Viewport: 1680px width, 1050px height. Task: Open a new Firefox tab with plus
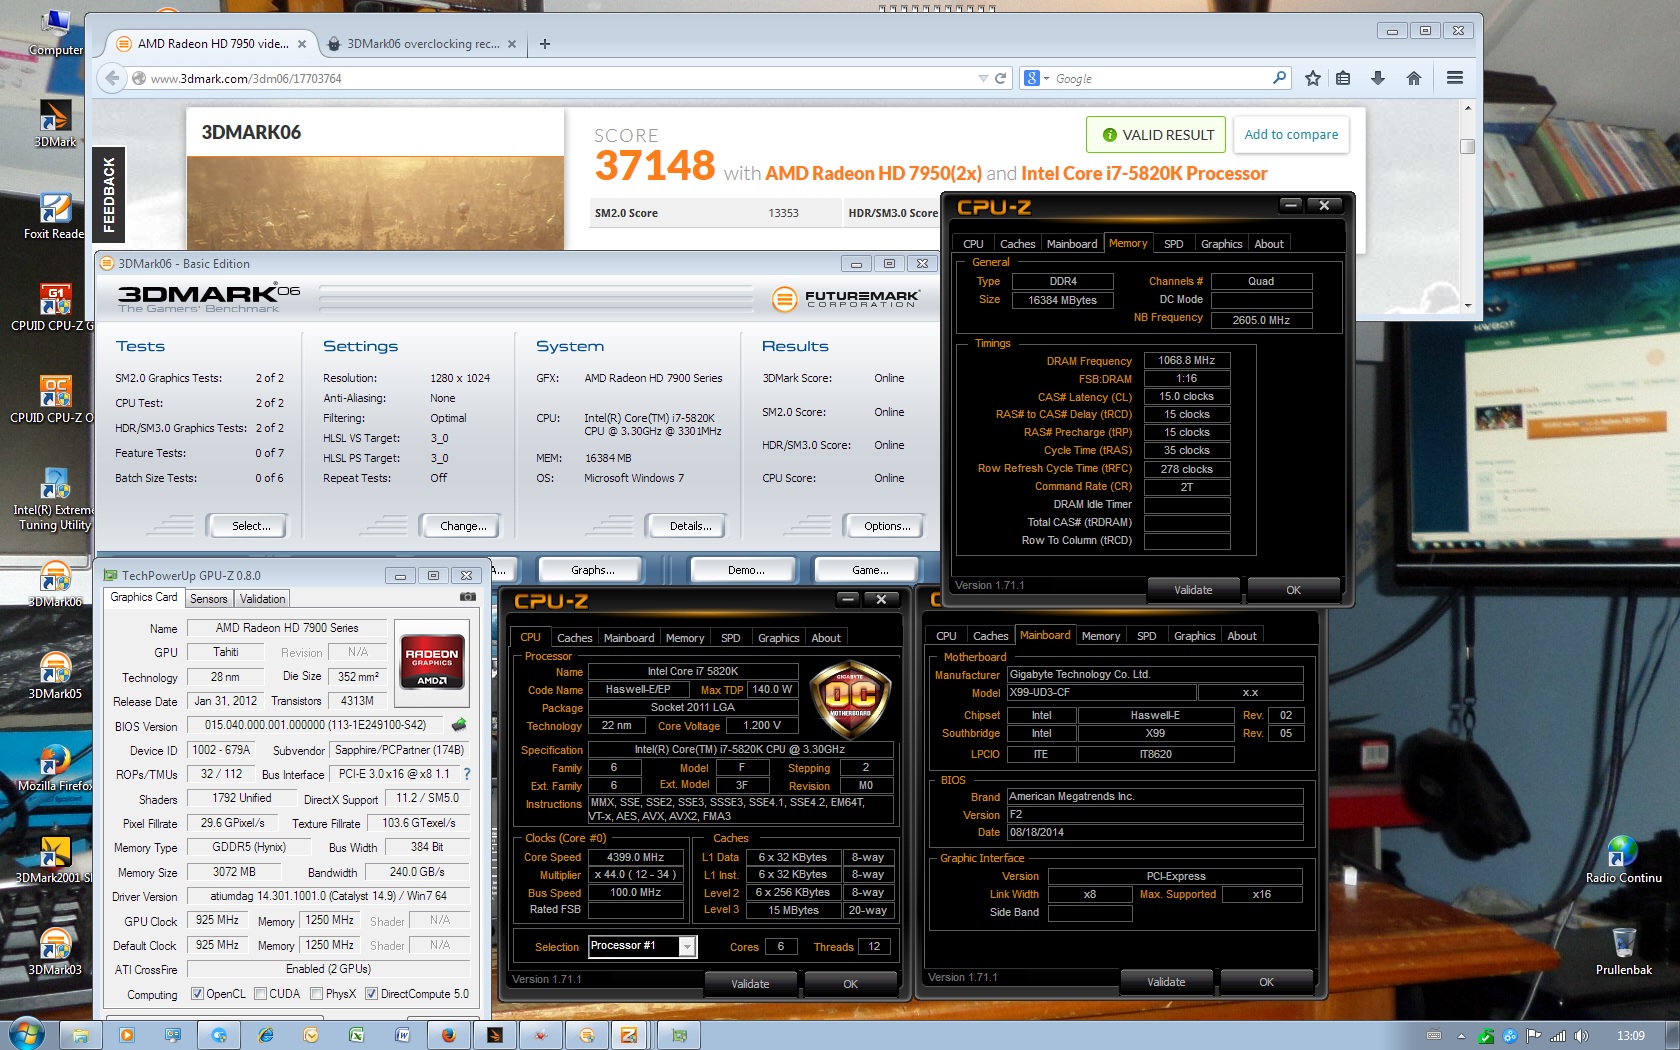[545, 44]
